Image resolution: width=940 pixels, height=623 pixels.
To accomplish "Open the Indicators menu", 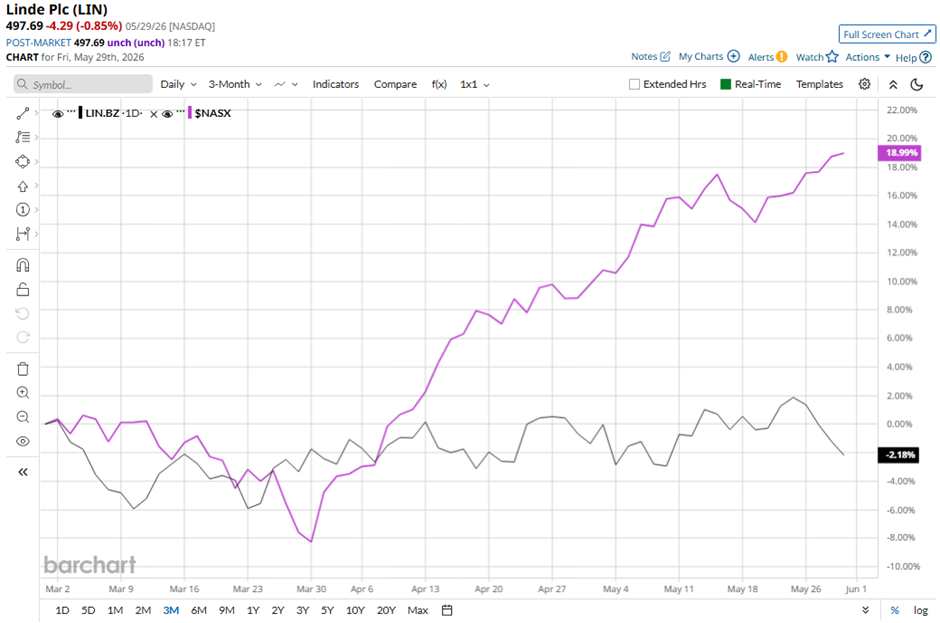I will [x=335, y=85].
